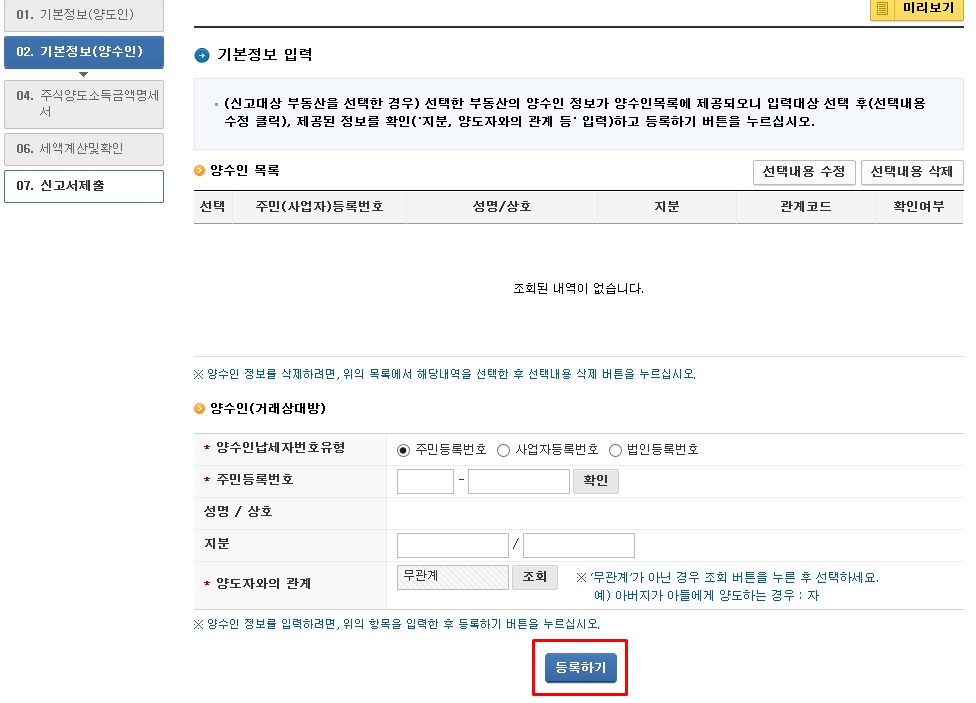Click the 미리보기 preview button

[916, 9]
